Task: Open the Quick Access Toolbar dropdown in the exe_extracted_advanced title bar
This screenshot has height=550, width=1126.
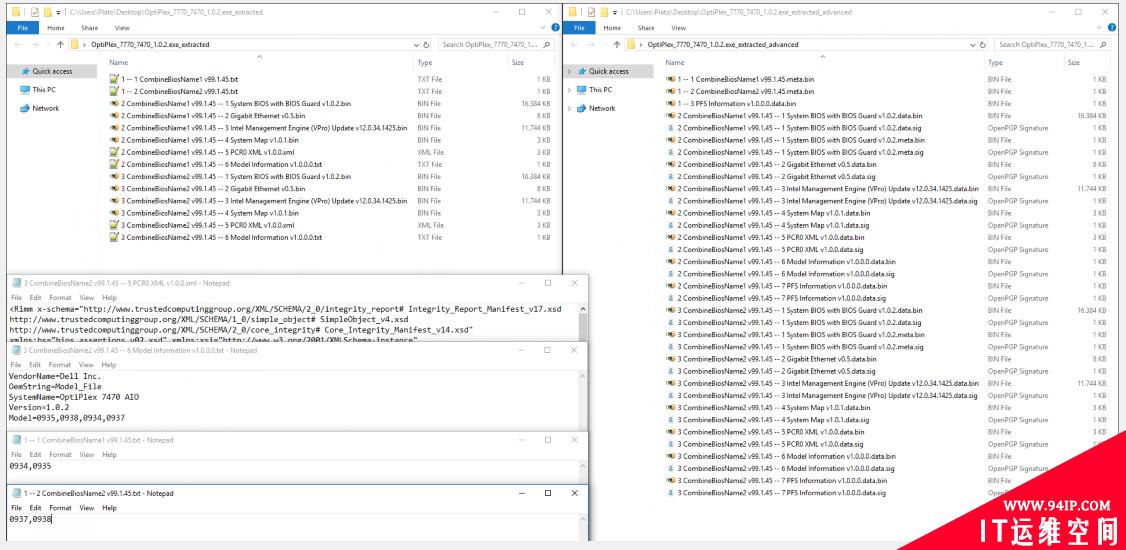Action: tap(612, 11)
